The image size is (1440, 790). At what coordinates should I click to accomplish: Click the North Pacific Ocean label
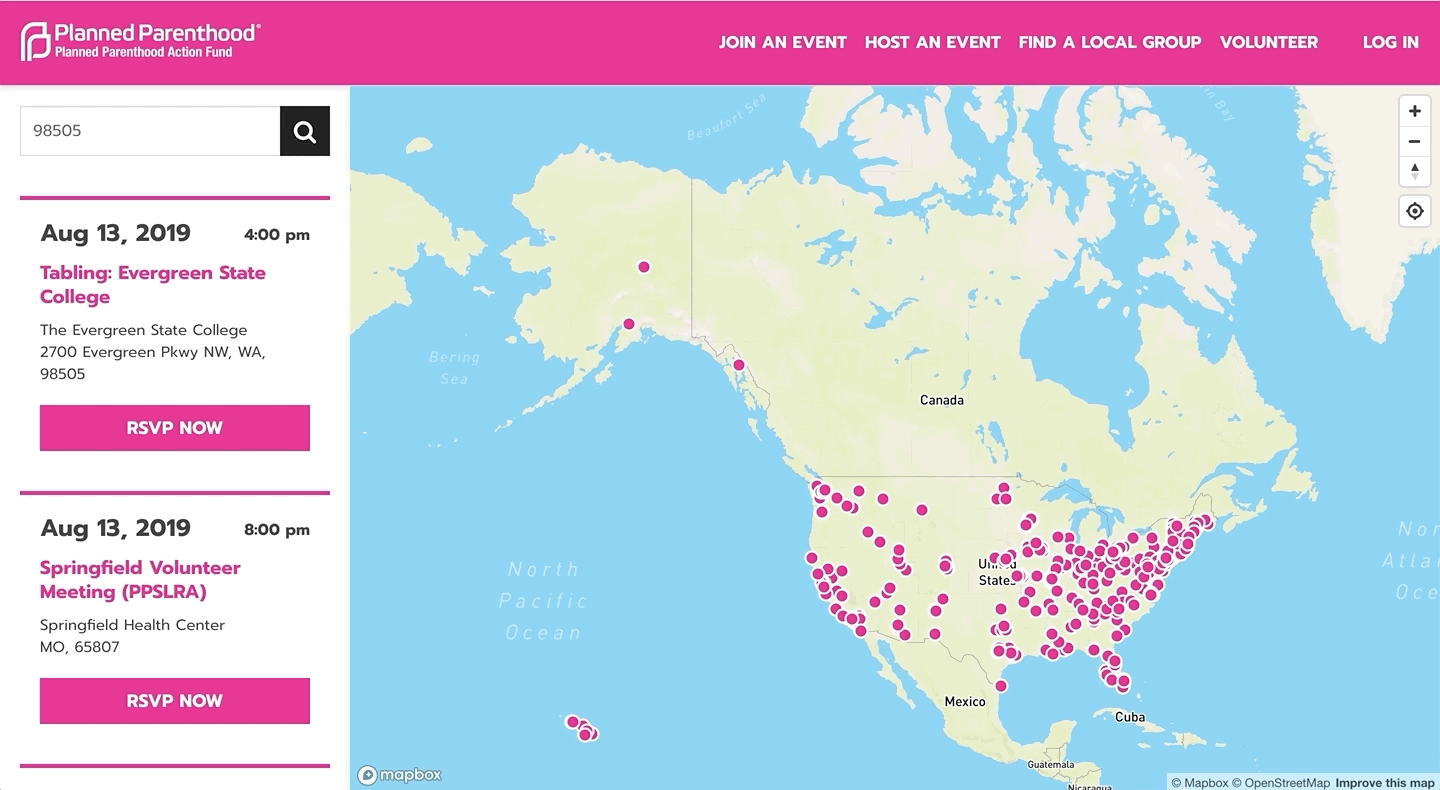[x=542, y=601]
